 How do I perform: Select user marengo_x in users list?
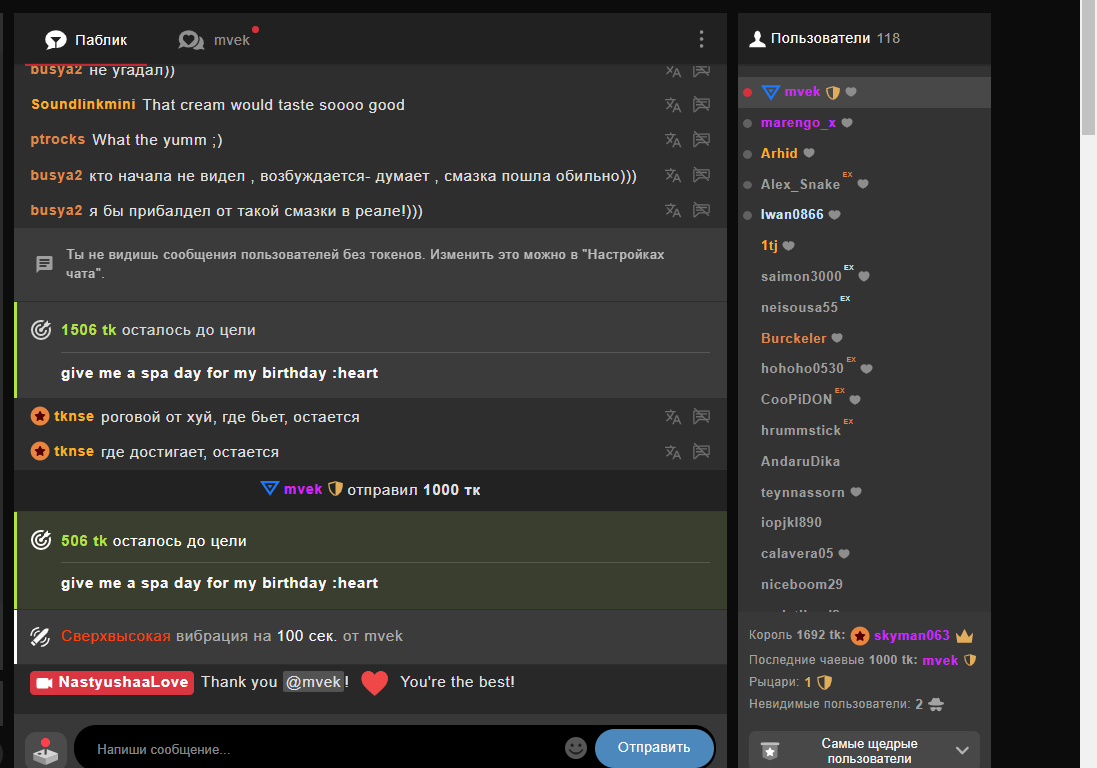(797, 123)
